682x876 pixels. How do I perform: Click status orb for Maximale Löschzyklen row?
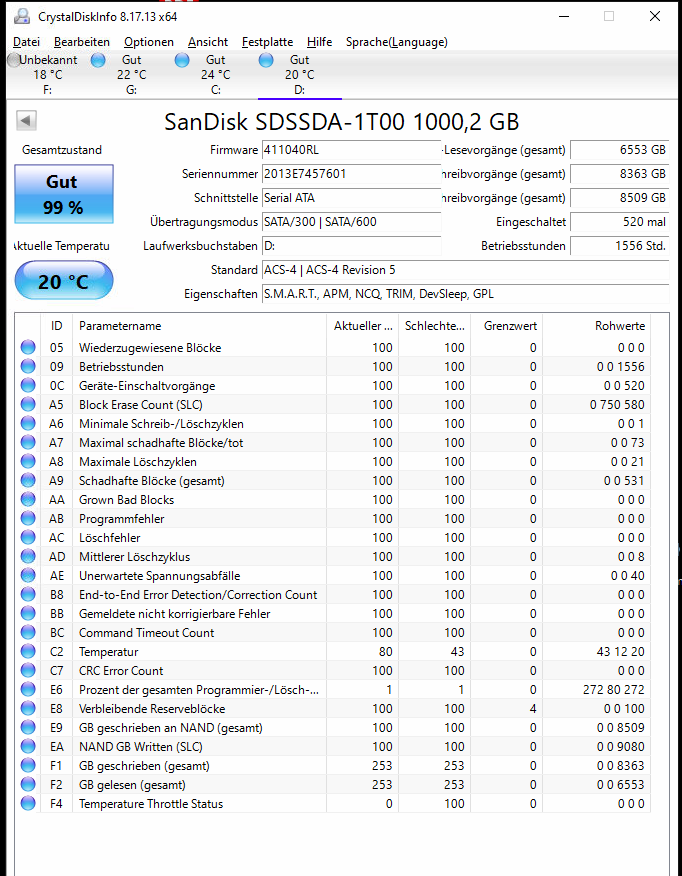click(28, 461)
